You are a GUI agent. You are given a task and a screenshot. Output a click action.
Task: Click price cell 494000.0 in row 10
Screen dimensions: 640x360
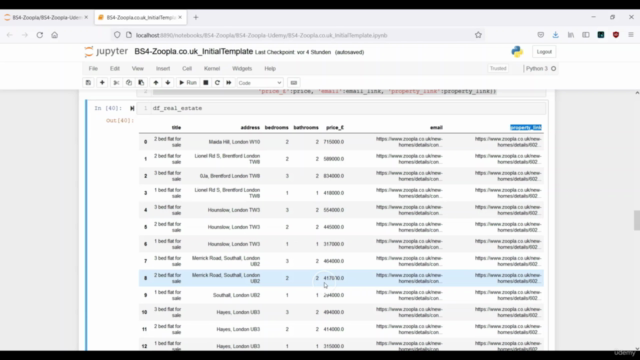[334, 312]
